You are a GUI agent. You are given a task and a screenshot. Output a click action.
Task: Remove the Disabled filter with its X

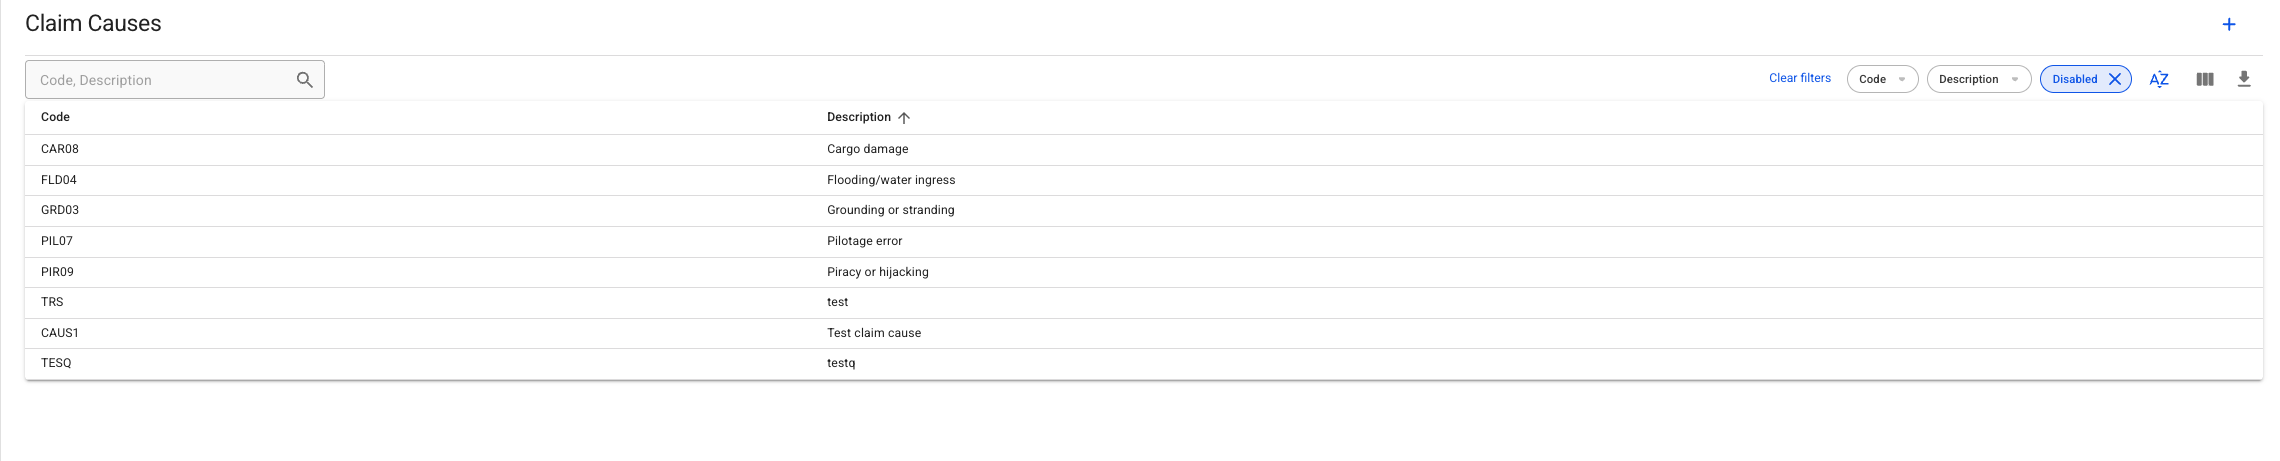[x=2115, y=79]
